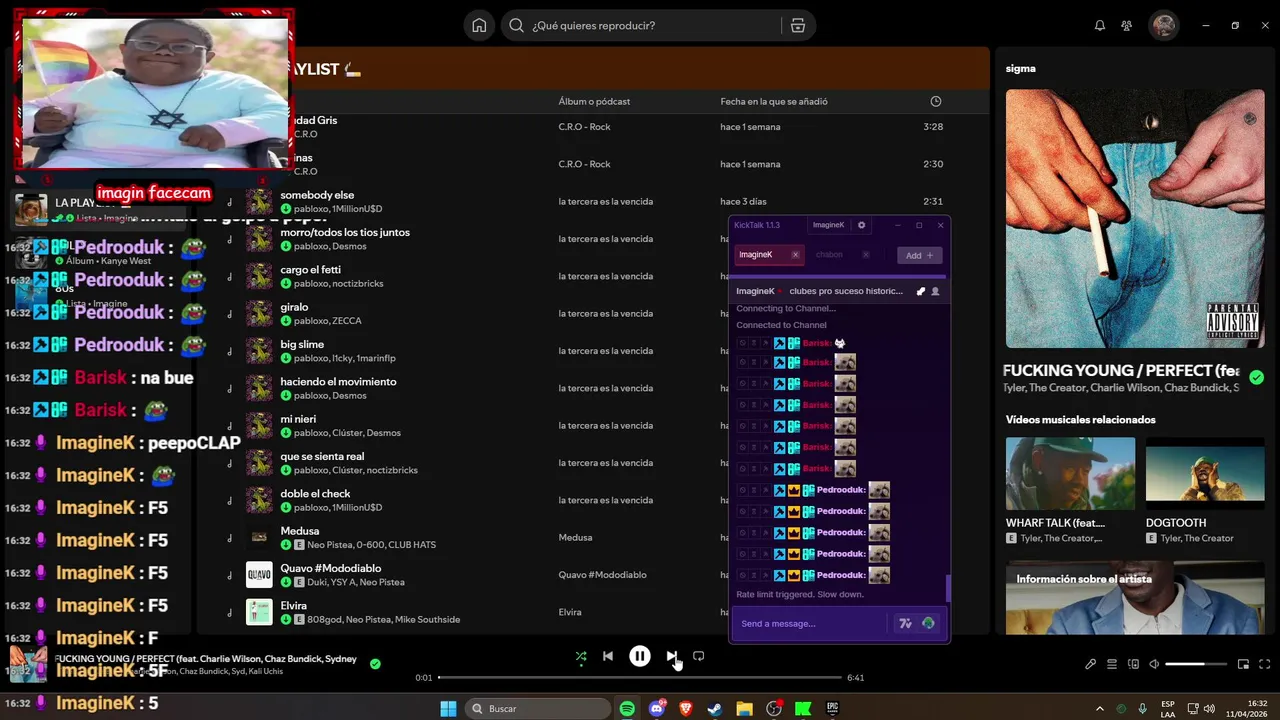Open the notifications bell in Spotify
Screen dimensions: 1280x720
coord(1100,25)
